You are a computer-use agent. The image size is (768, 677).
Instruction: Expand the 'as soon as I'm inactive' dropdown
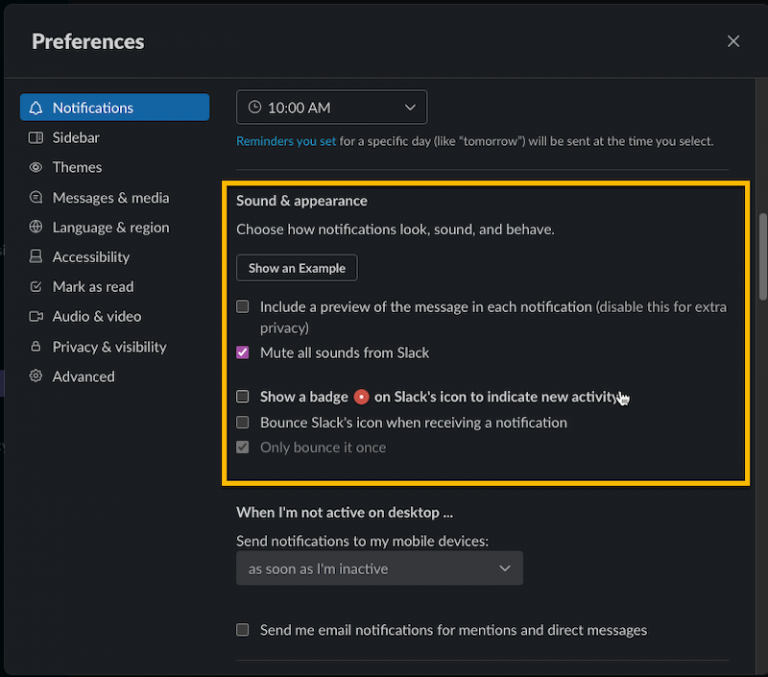pyautogui.click(x=379, y=569)
